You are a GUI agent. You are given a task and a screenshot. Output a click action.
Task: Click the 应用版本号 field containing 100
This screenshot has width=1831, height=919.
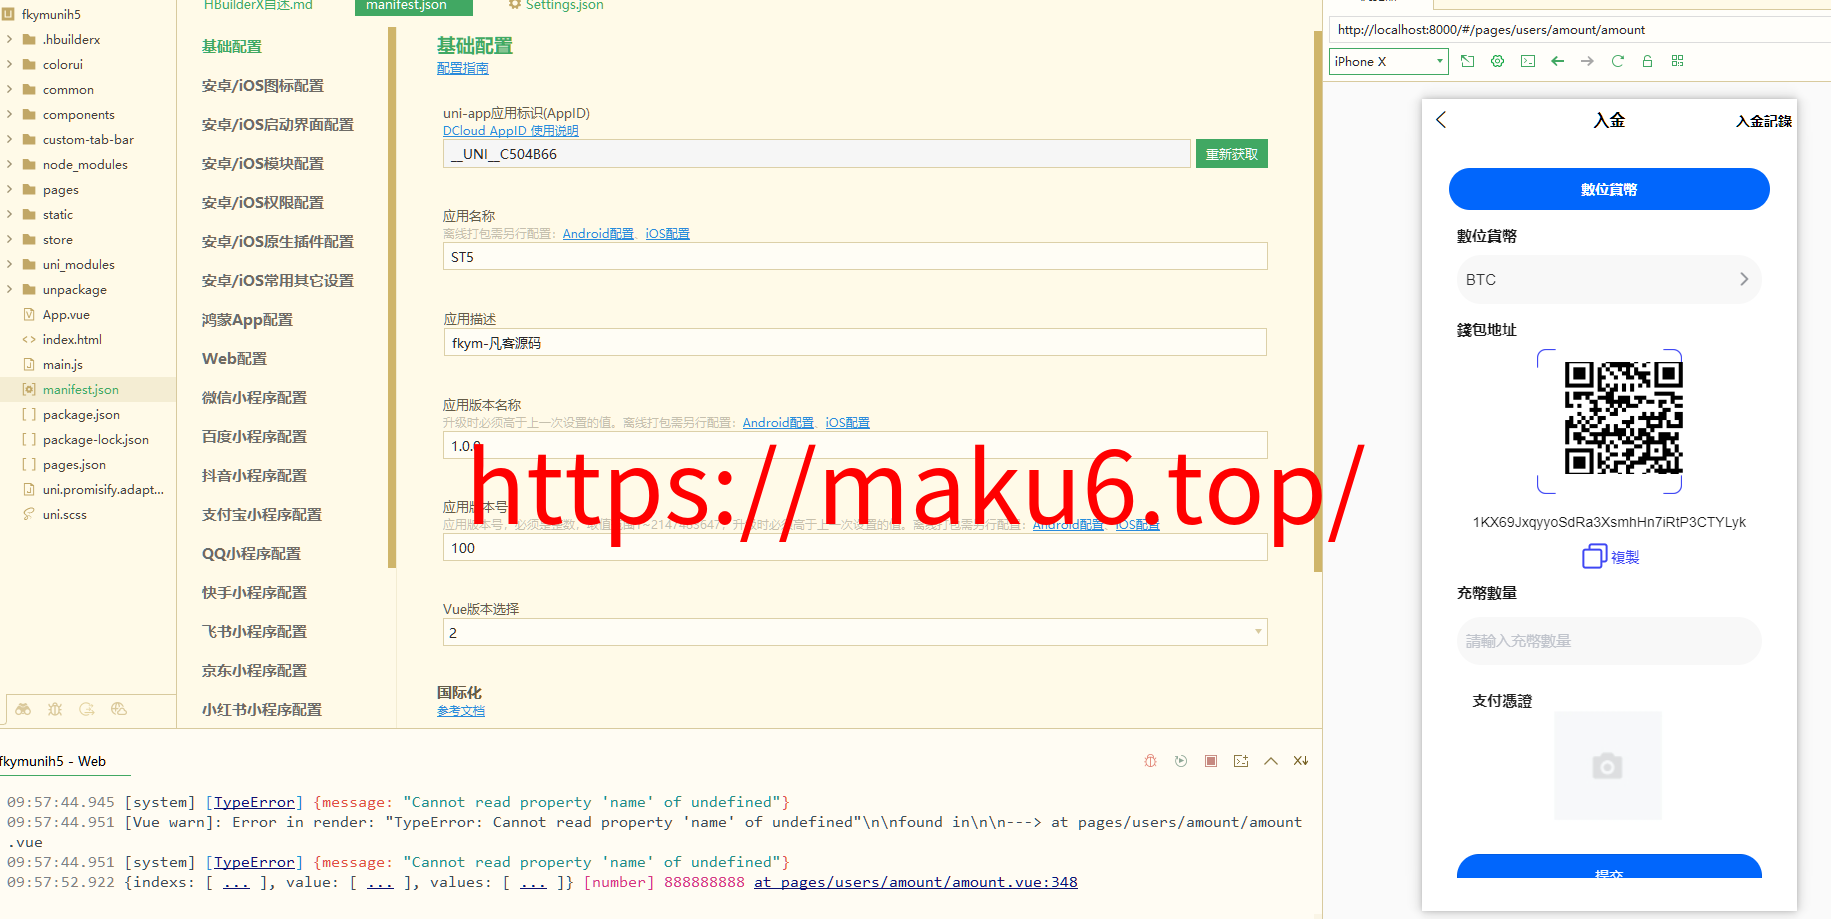pyautogui.click(x=855, y=548)
